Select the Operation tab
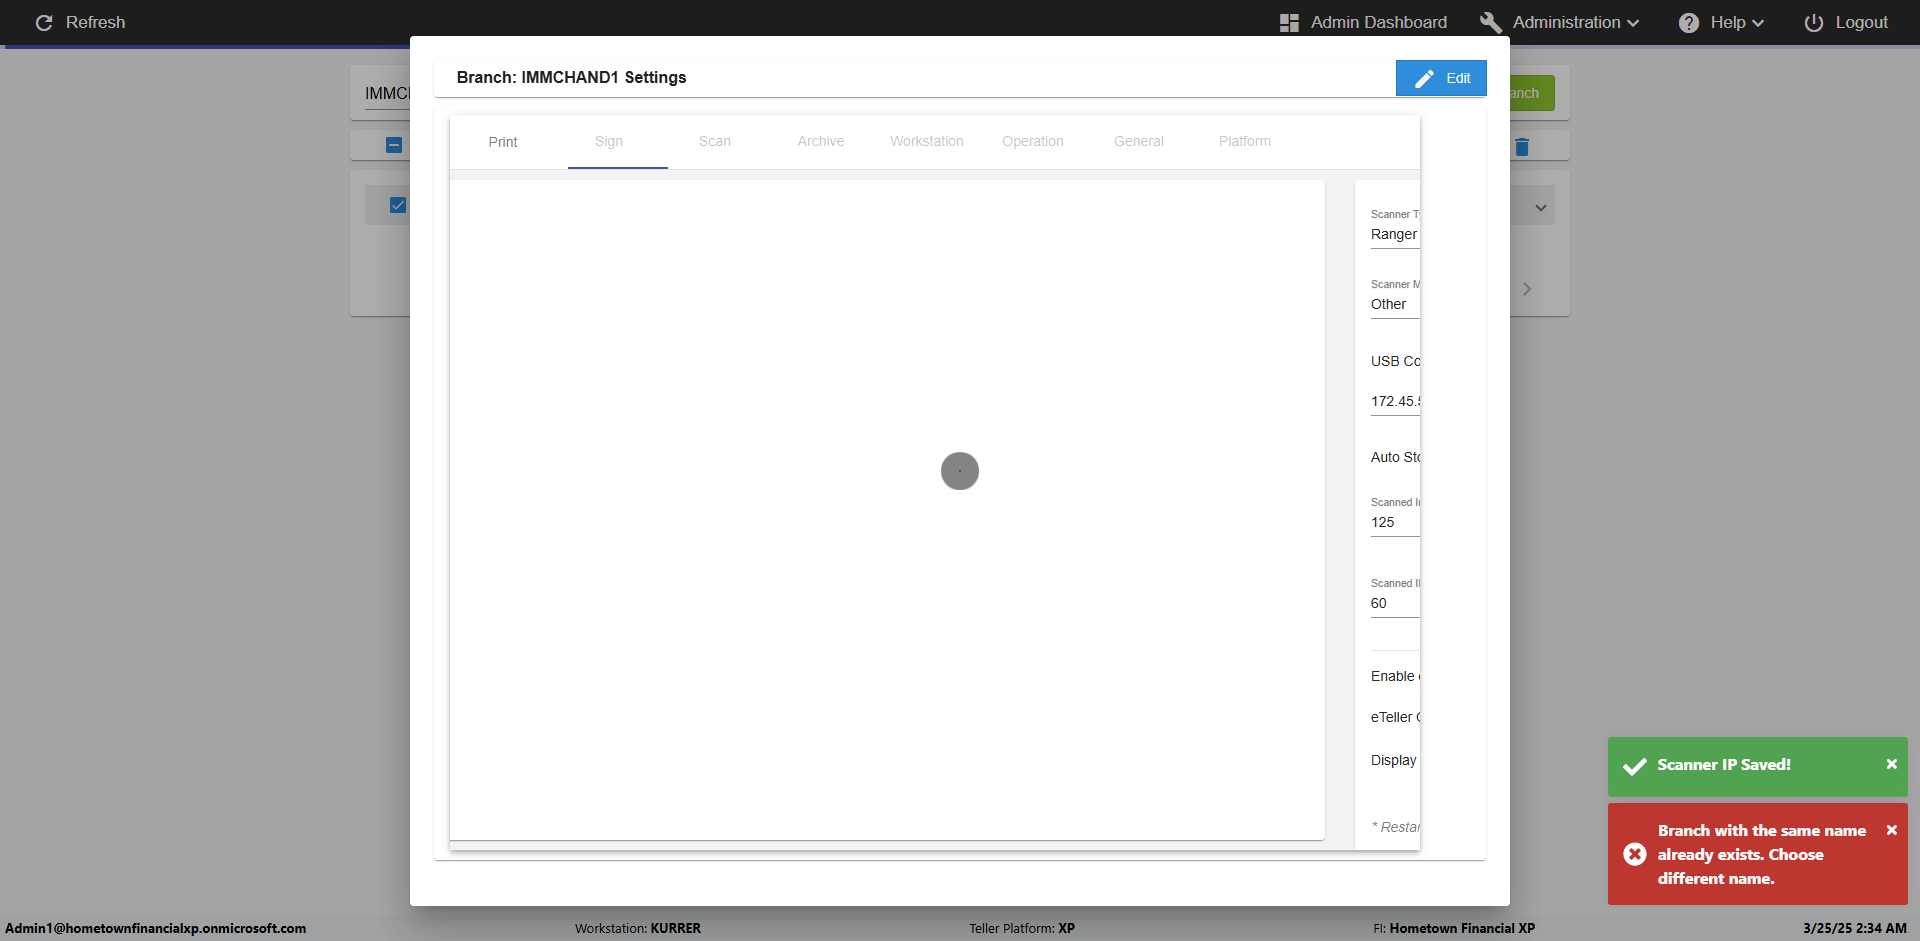Image resolution: width=1920 pixels, height=941 pixels. point(1033,141)
